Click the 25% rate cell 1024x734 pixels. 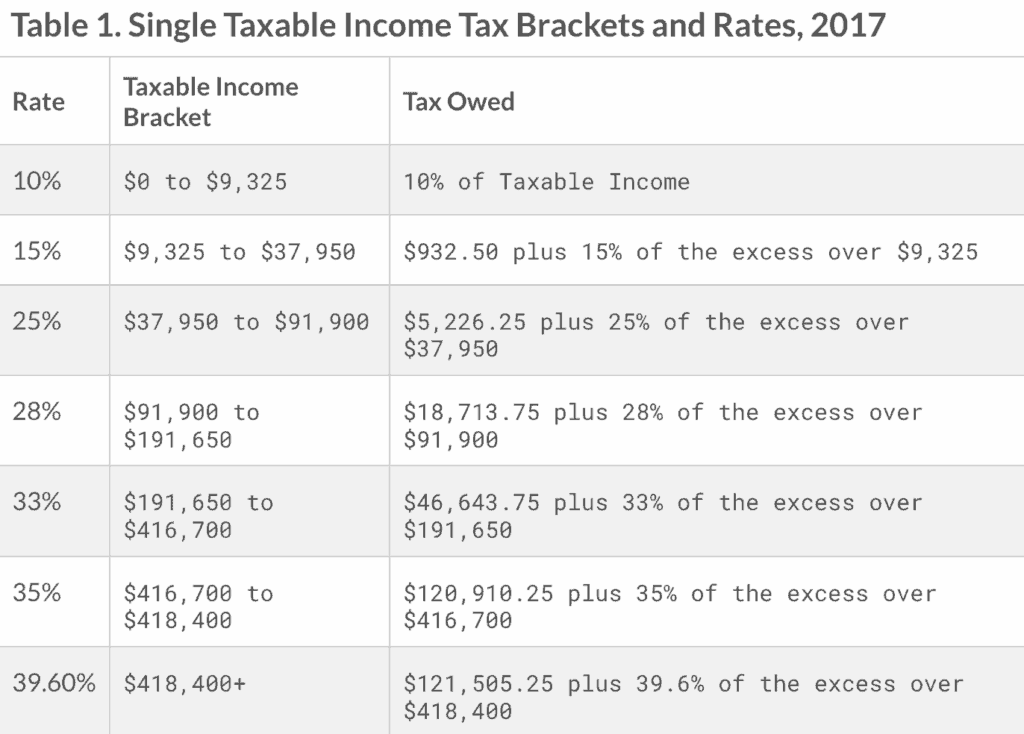(38, 321)
